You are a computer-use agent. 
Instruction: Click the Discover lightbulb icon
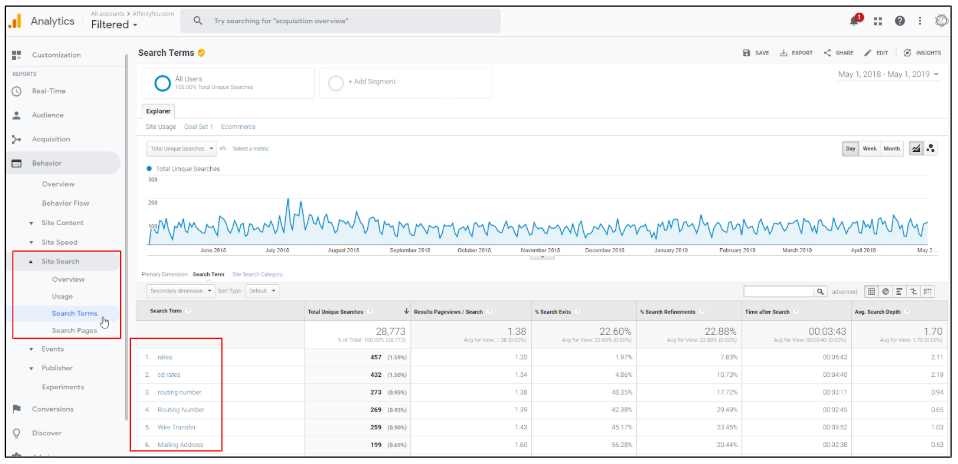16,433
